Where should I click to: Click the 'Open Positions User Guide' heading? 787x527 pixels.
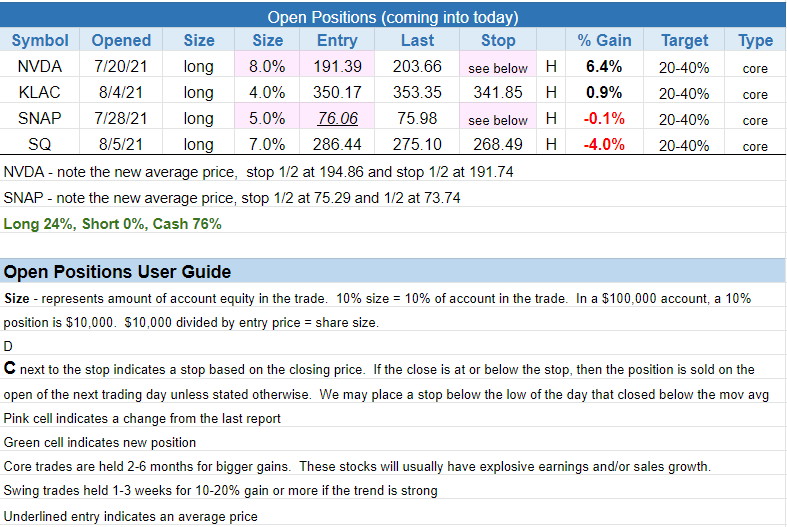[117, 272]
